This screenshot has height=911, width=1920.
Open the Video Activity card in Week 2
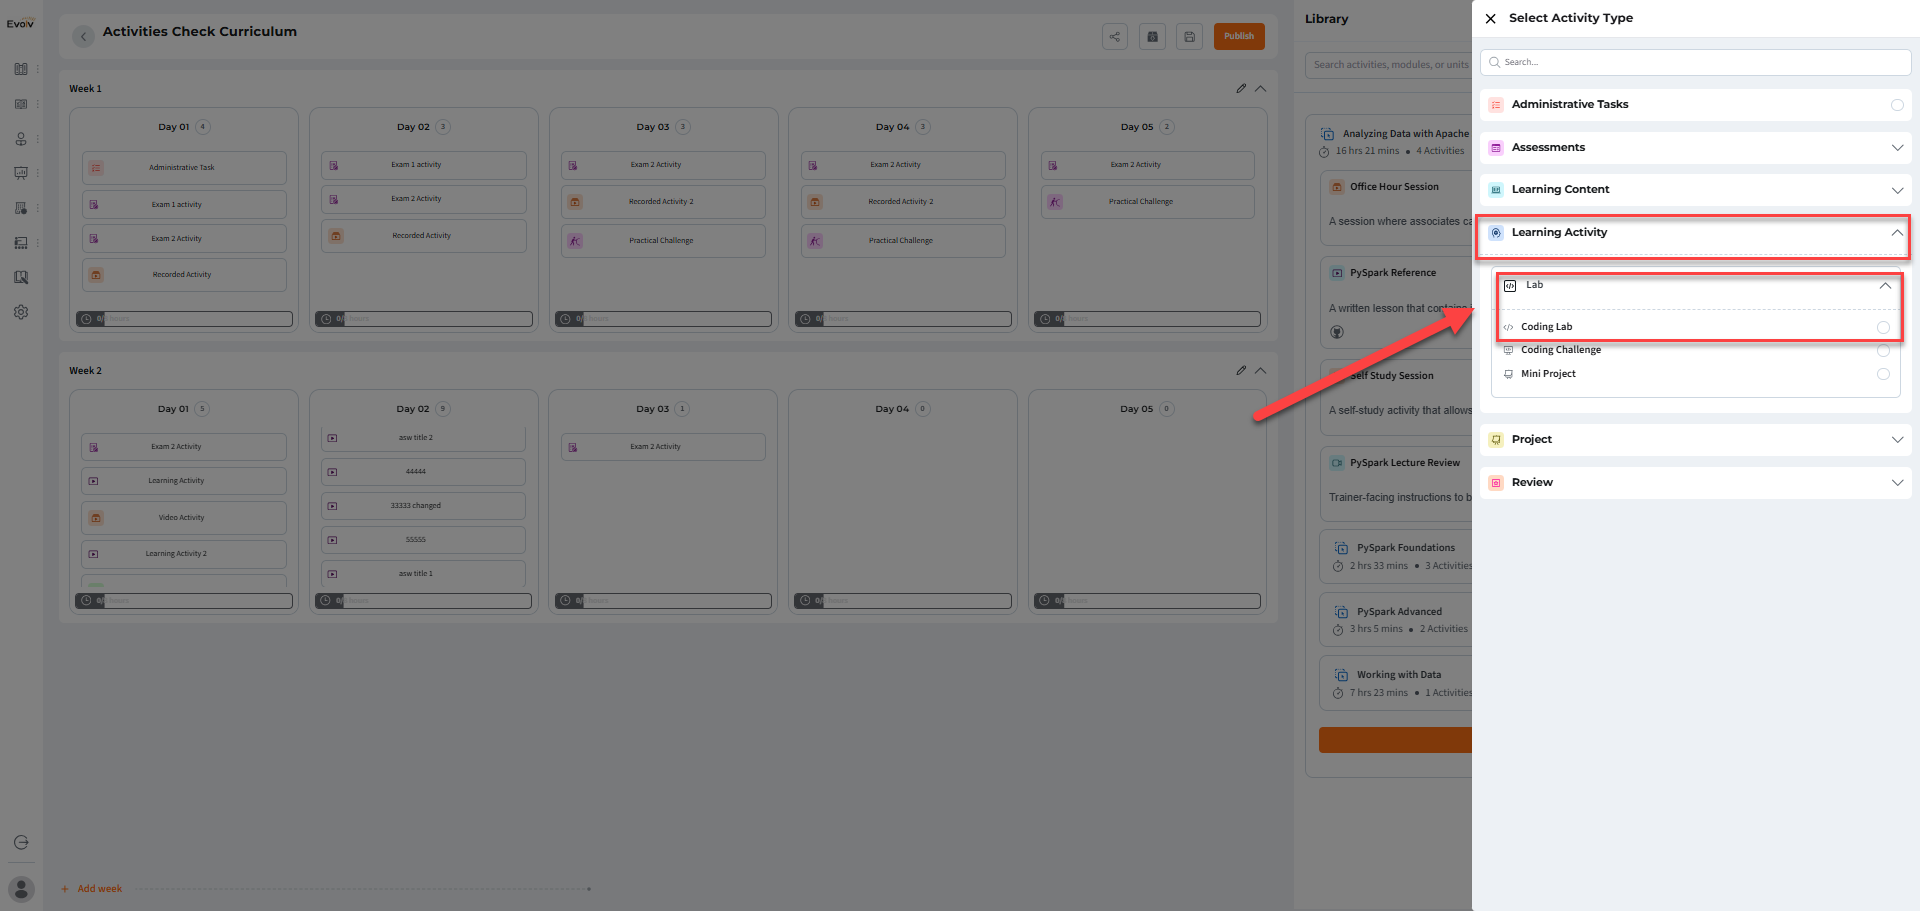tap(184, 518)
